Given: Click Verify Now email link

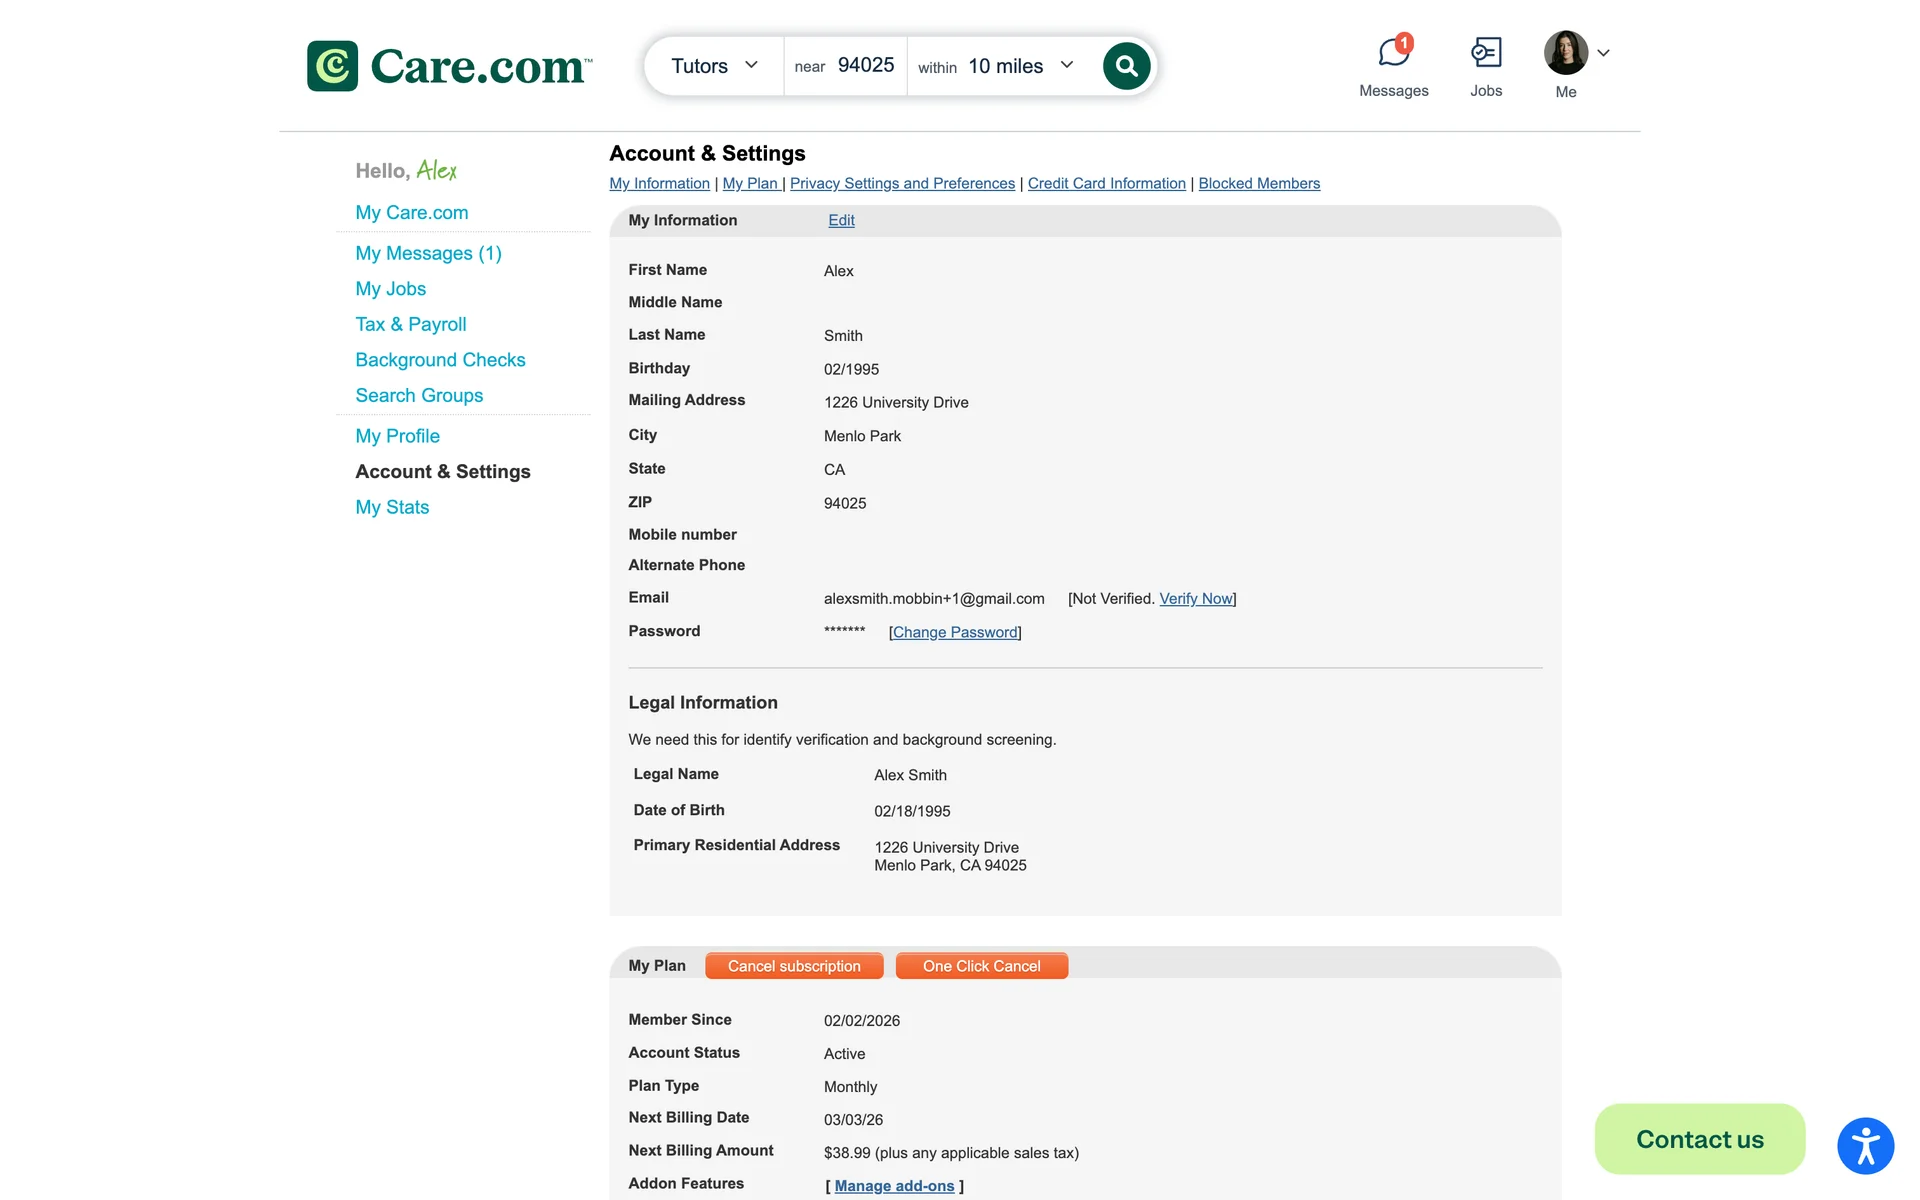Looking at the screenshot, I should click(x=1196, y=598).
